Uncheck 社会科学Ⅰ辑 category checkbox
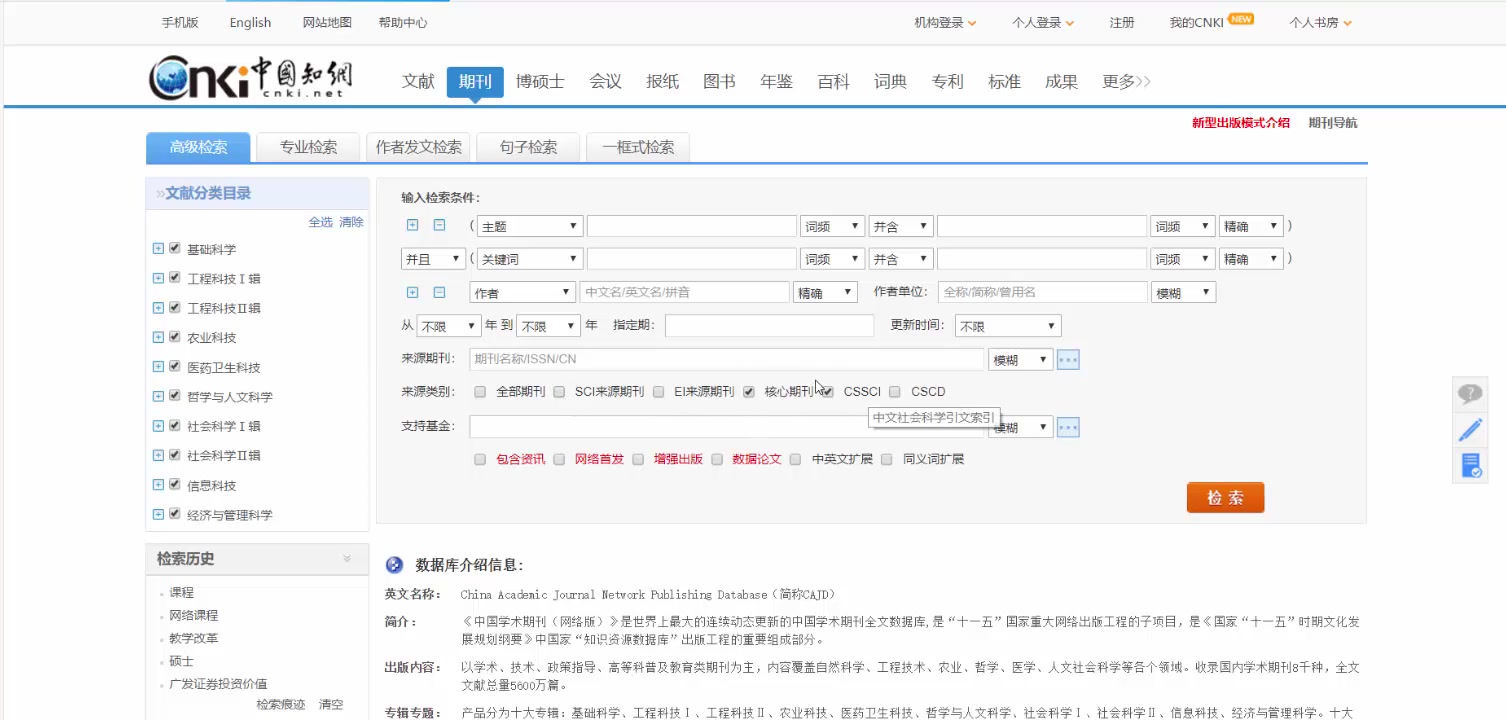 point(175,425)
